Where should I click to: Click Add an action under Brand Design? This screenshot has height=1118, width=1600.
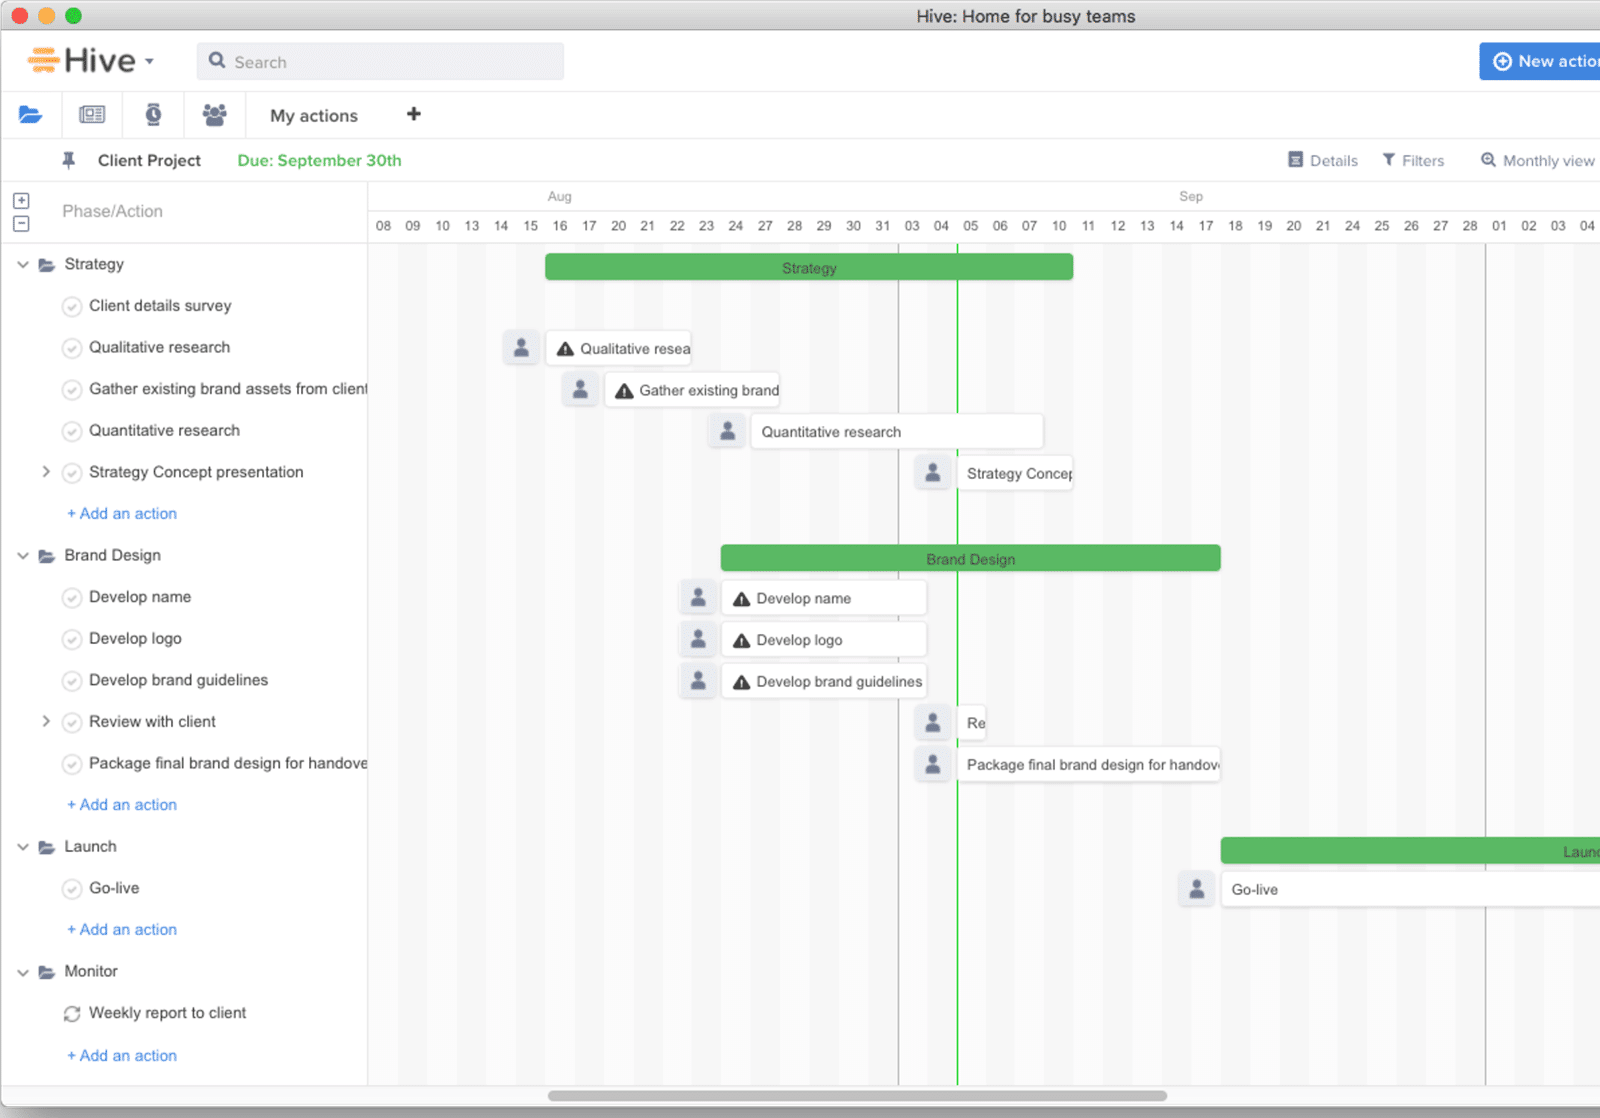tap(122, 805)
